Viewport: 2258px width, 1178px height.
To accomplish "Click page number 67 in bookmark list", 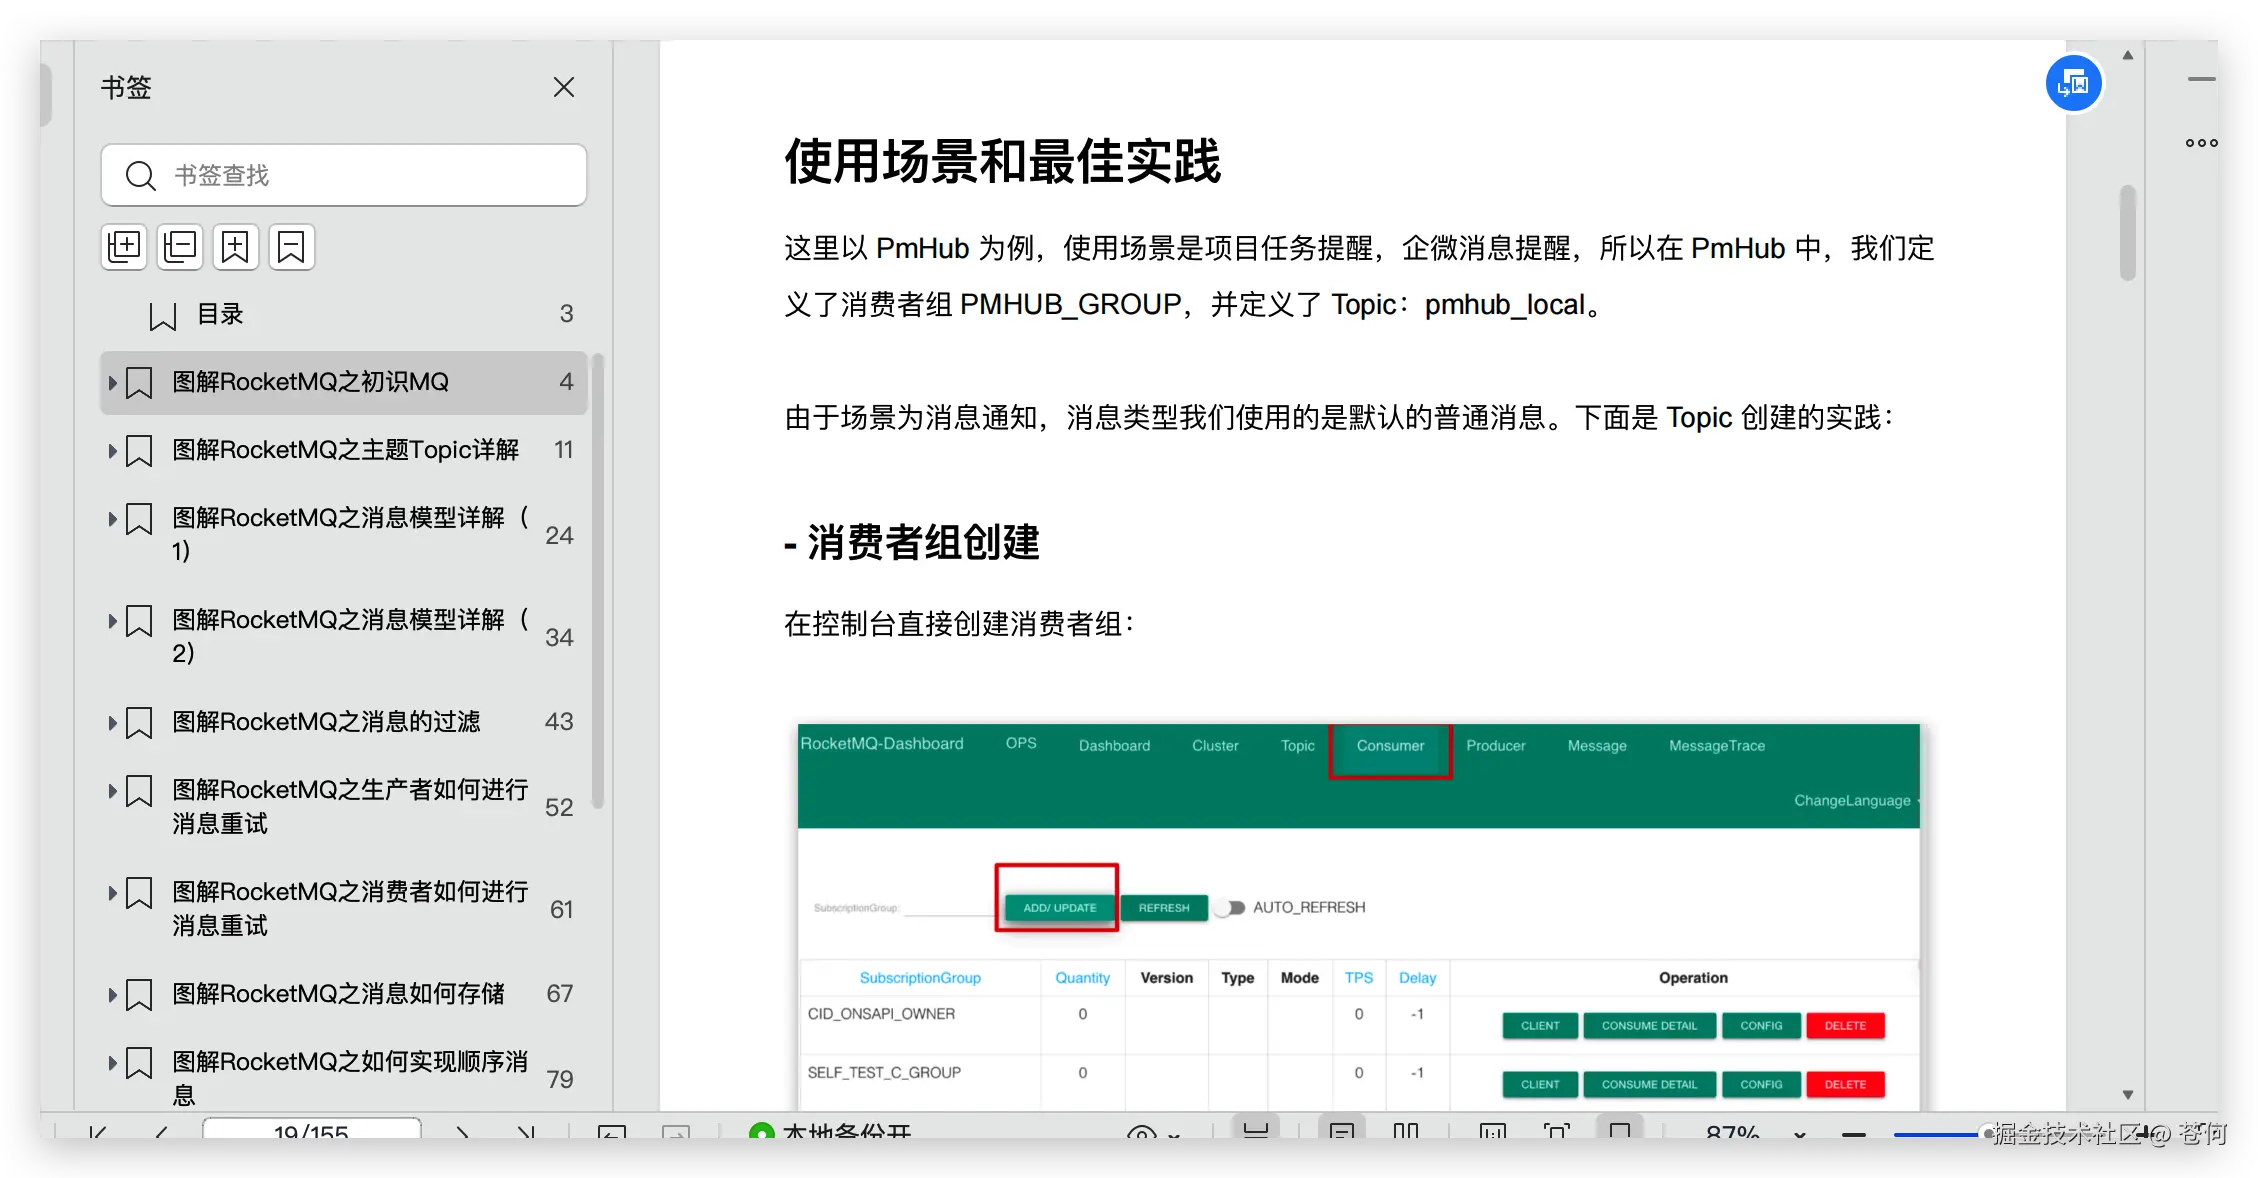I will click(560, 995).
